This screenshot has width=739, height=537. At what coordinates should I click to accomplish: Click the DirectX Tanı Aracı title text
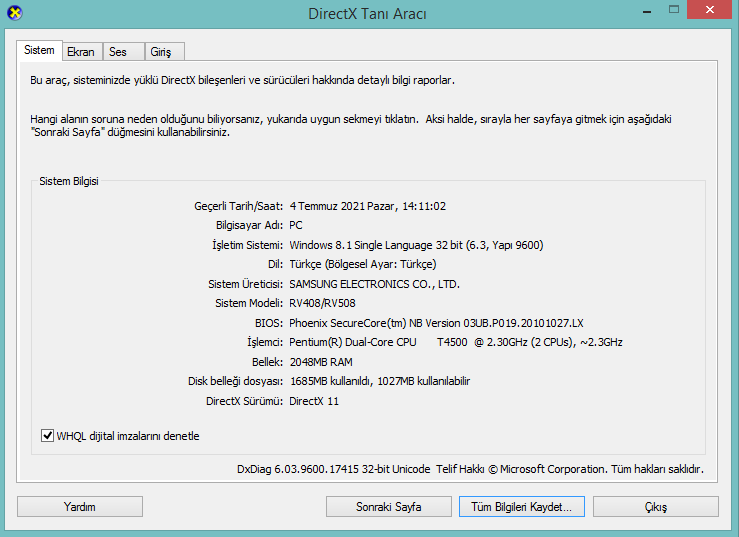[367, 14]
